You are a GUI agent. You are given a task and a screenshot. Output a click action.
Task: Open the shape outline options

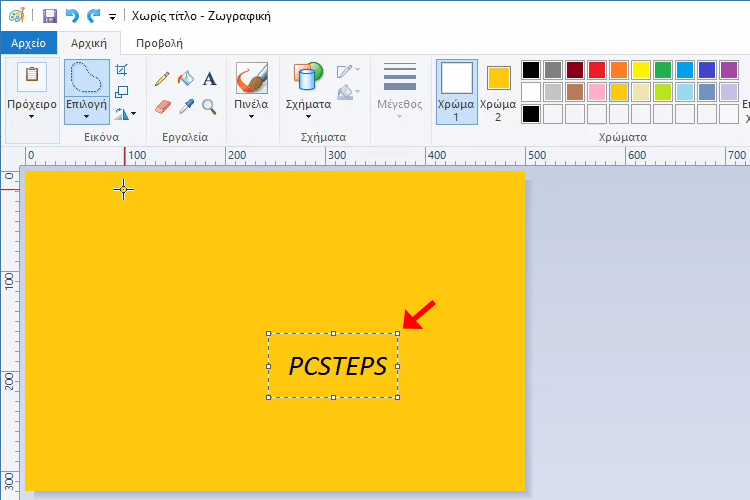pos(348,71)
